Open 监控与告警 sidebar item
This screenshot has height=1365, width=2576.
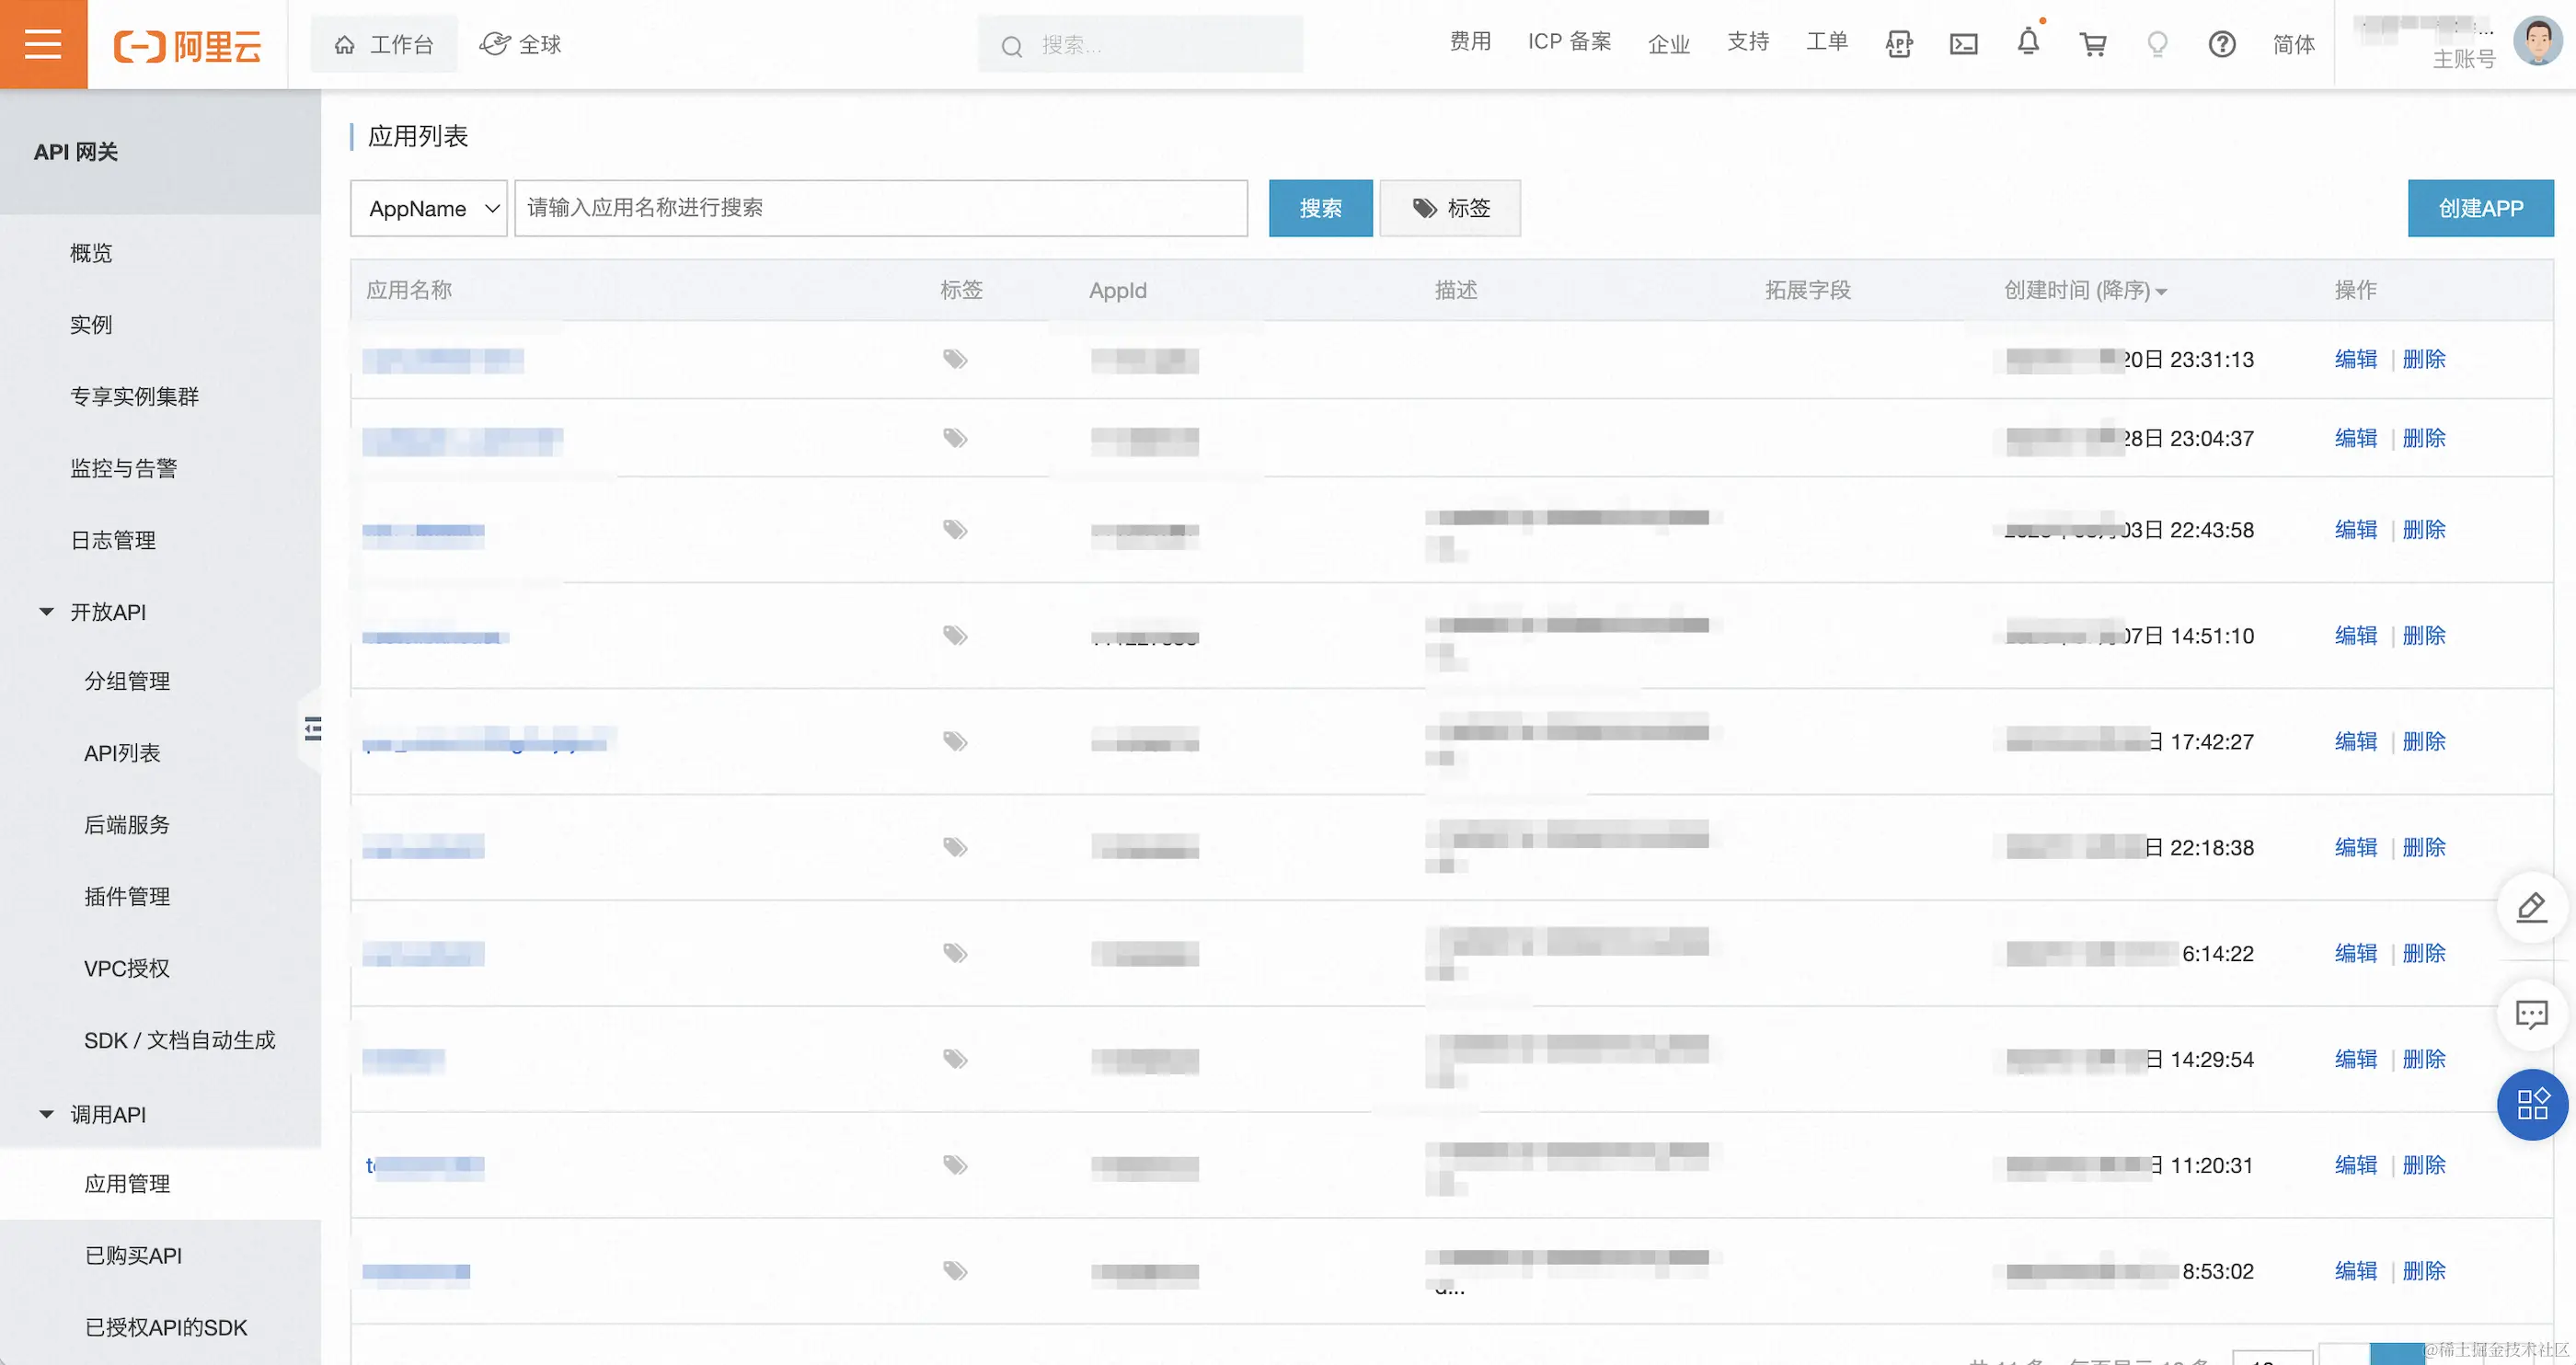123,469
